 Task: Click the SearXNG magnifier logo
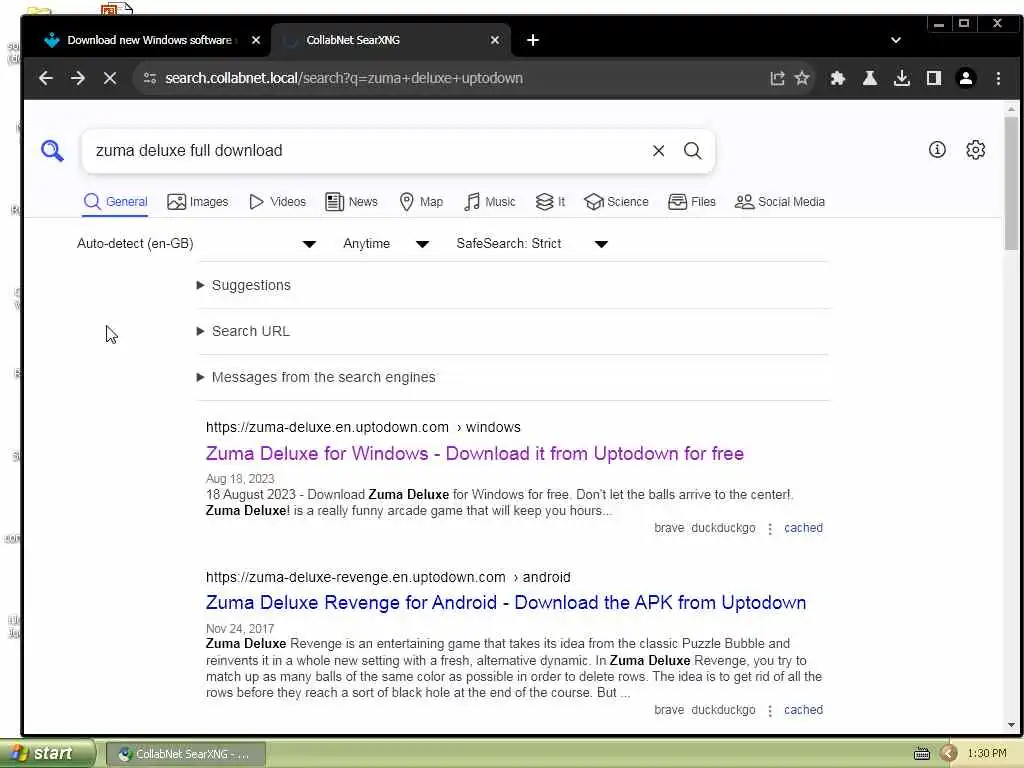52,151
